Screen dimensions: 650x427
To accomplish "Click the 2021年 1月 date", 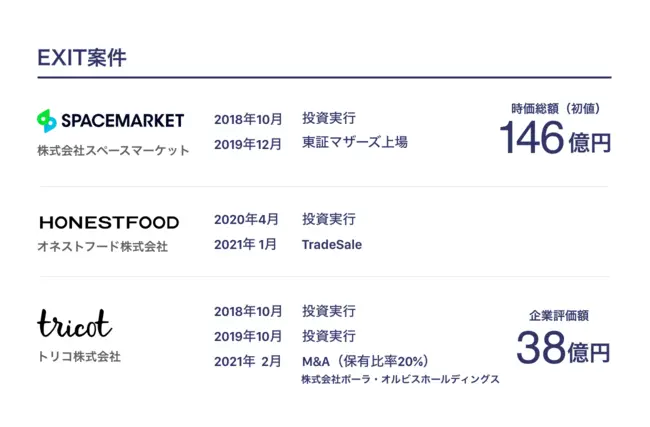I will [245, 245].
